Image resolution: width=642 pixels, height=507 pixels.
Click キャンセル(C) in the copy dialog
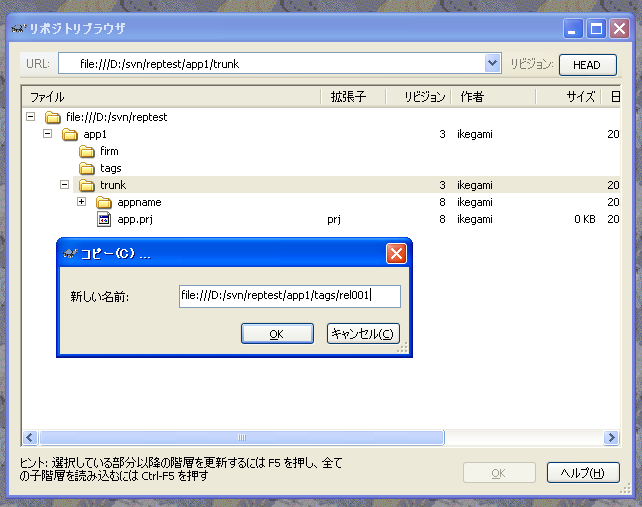pyautogui.click(x=363, y=334)
